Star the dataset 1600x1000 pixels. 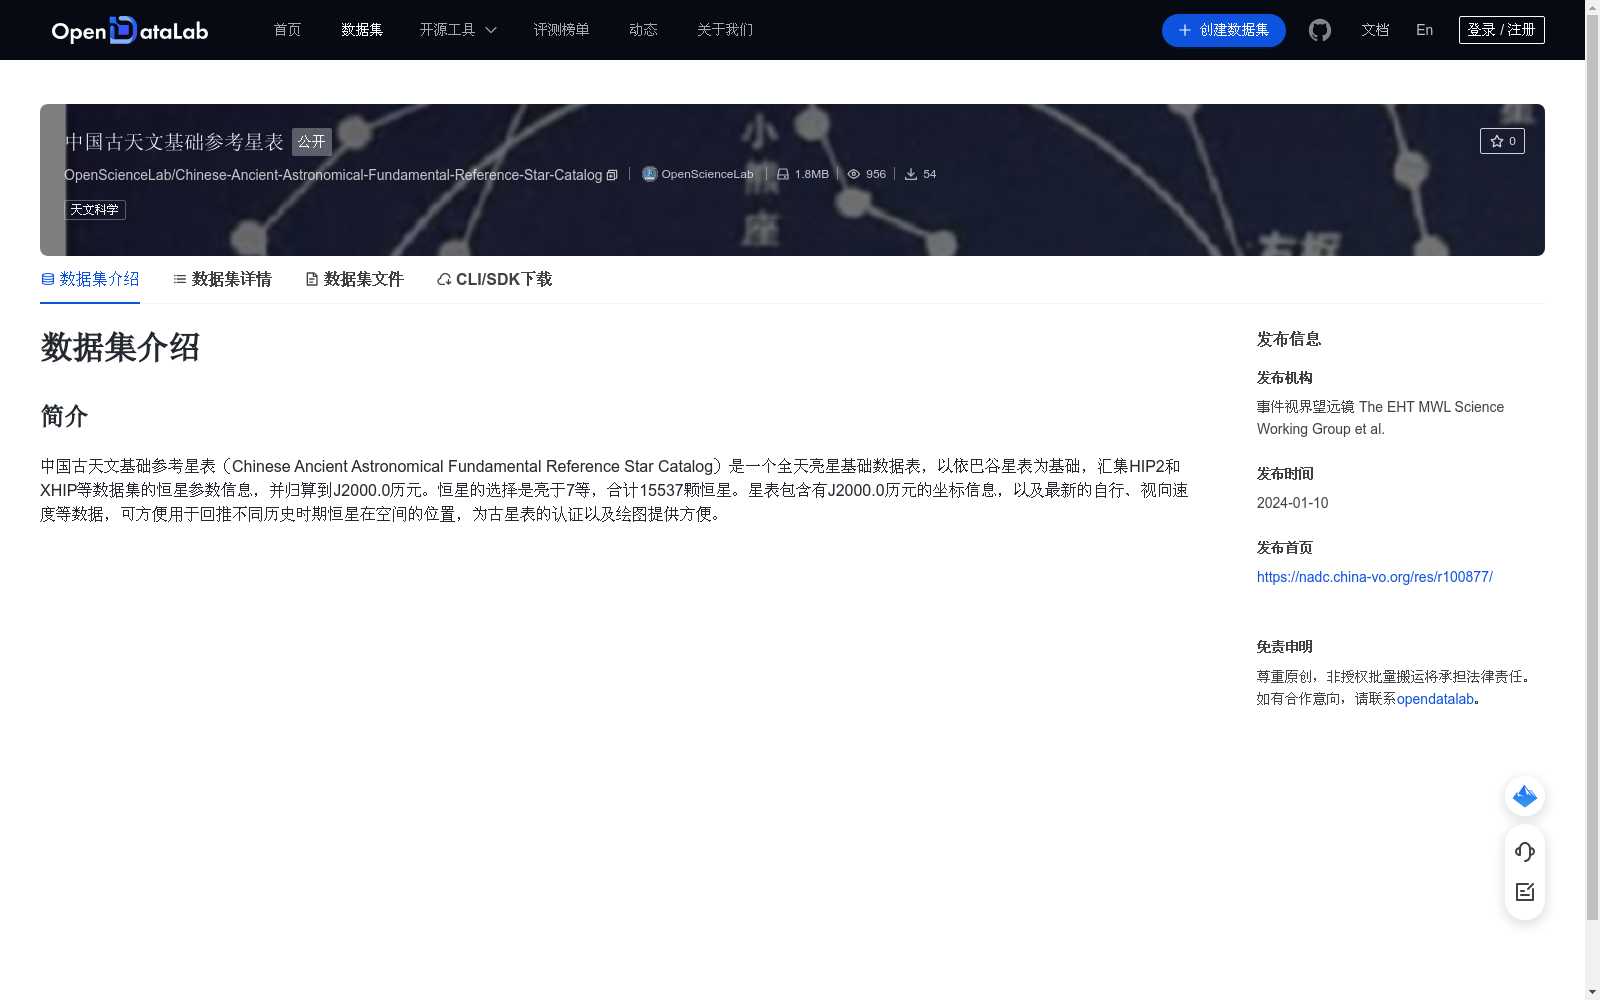(1502, 141)
